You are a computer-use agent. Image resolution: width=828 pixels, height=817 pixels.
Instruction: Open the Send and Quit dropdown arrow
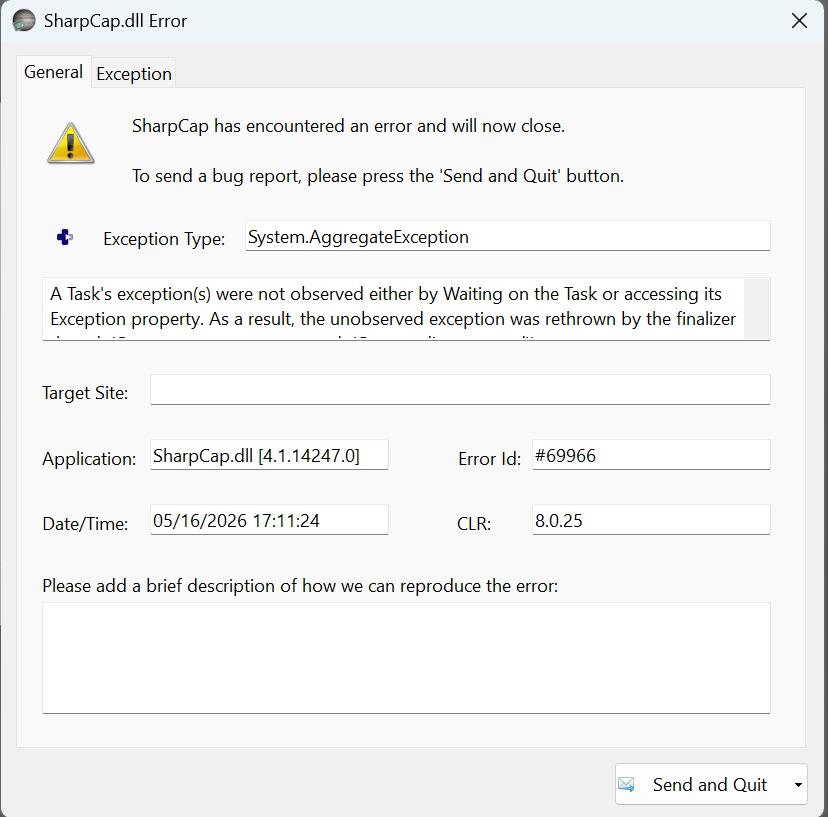(798, 785)
